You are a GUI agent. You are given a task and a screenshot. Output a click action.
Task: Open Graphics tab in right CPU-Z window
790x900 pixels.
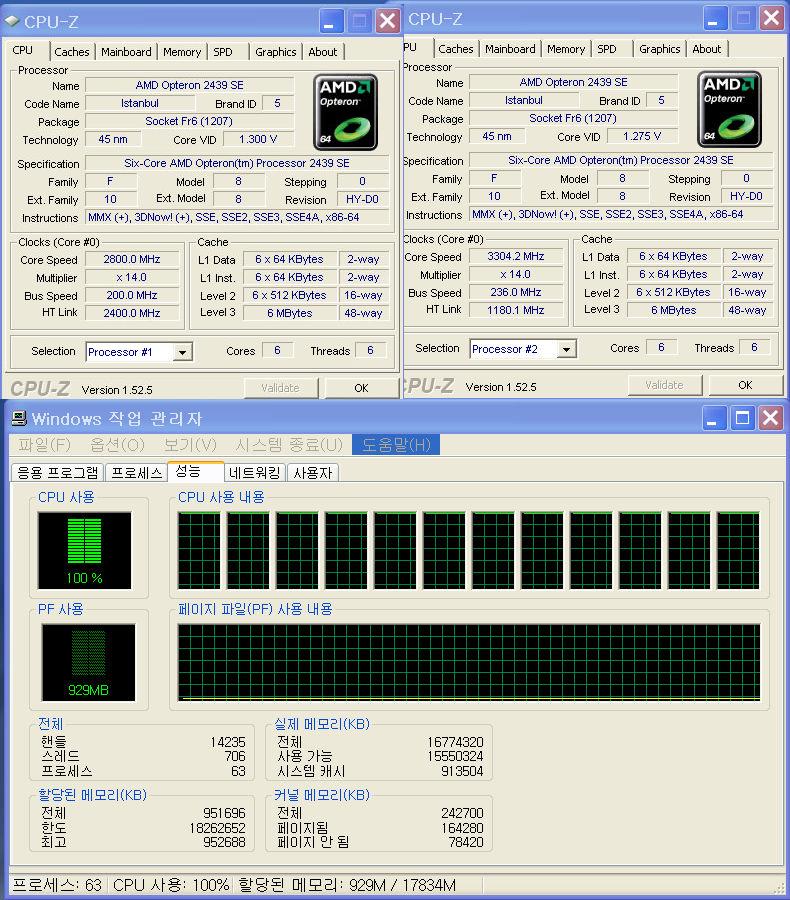point(660,49)
